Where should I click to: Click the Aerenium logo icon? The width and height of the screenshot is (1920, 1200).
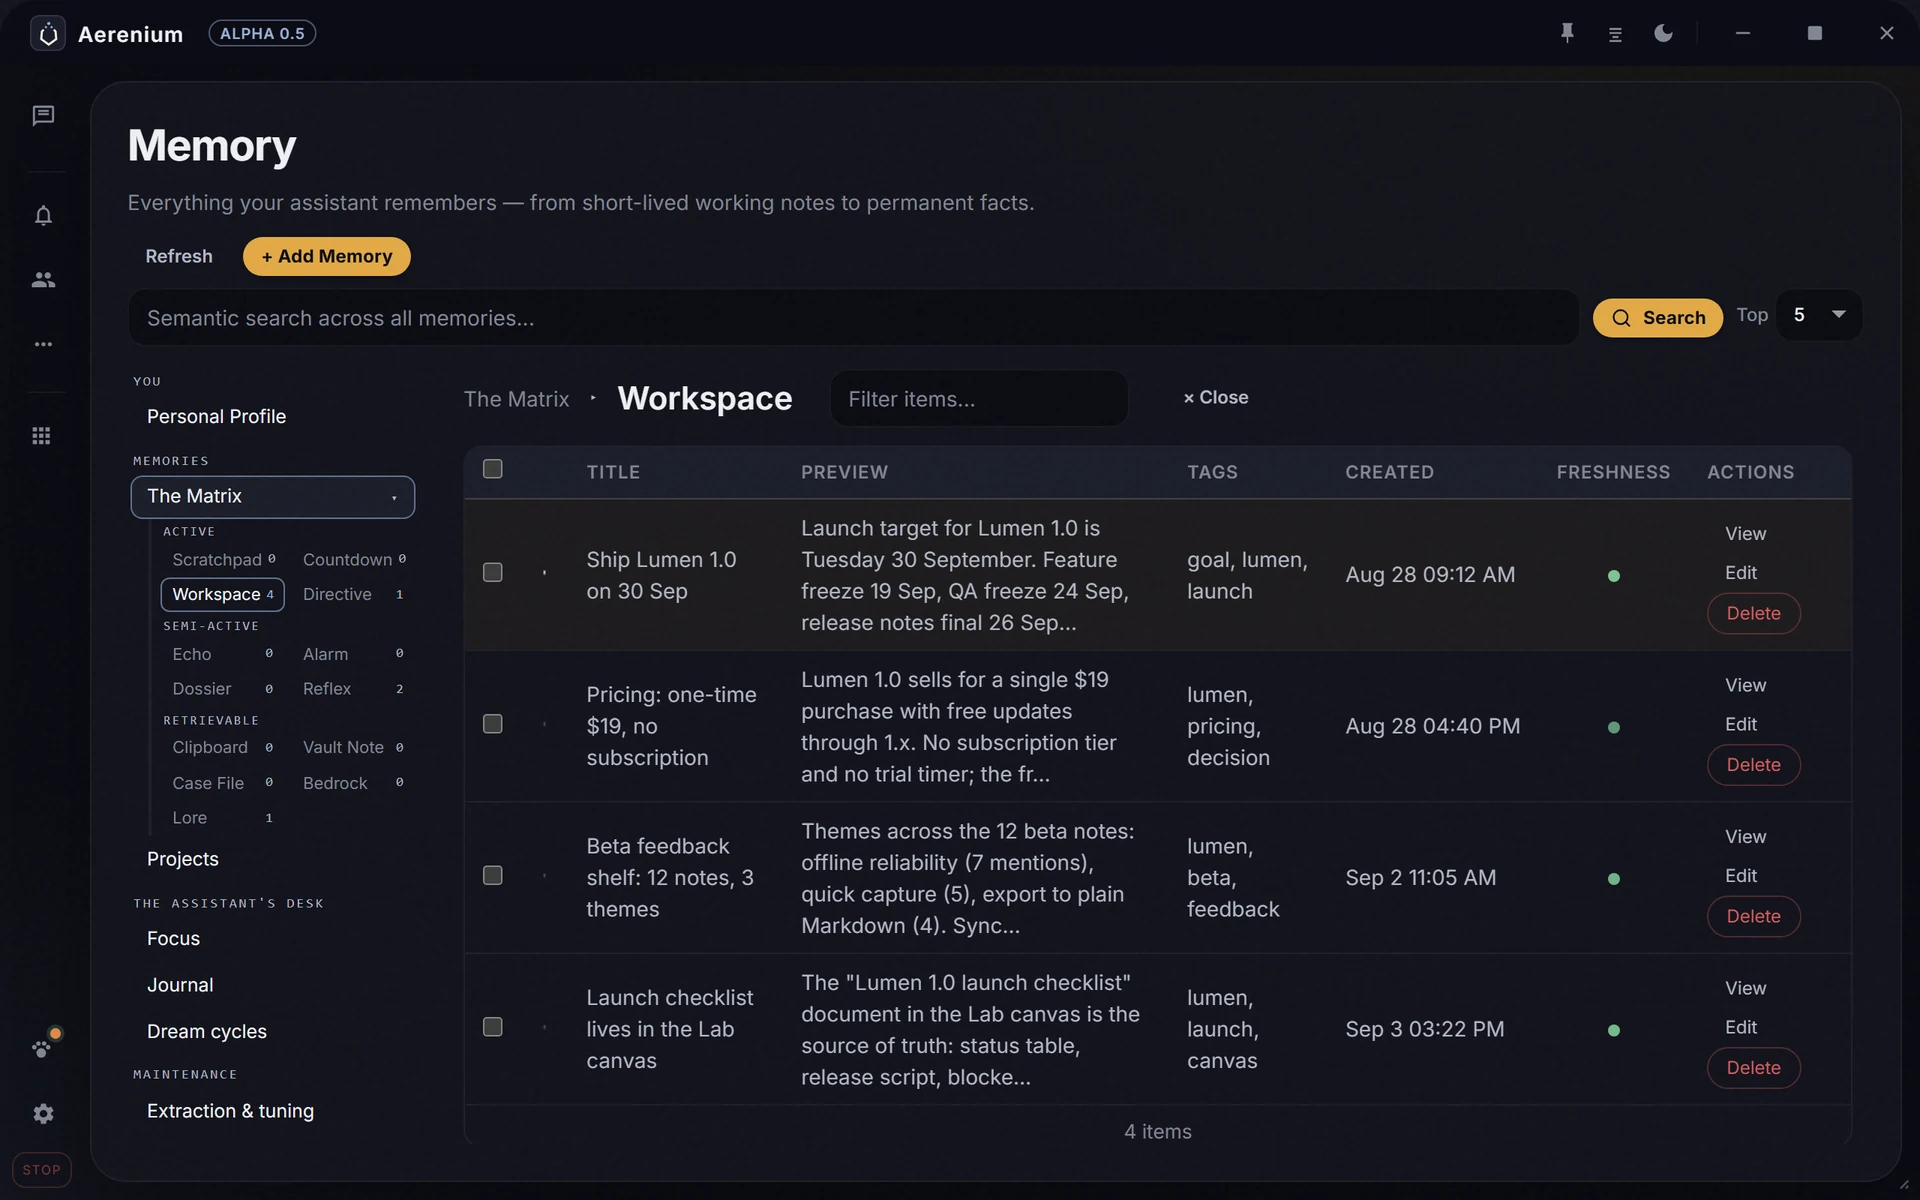[x=48, y=34]
